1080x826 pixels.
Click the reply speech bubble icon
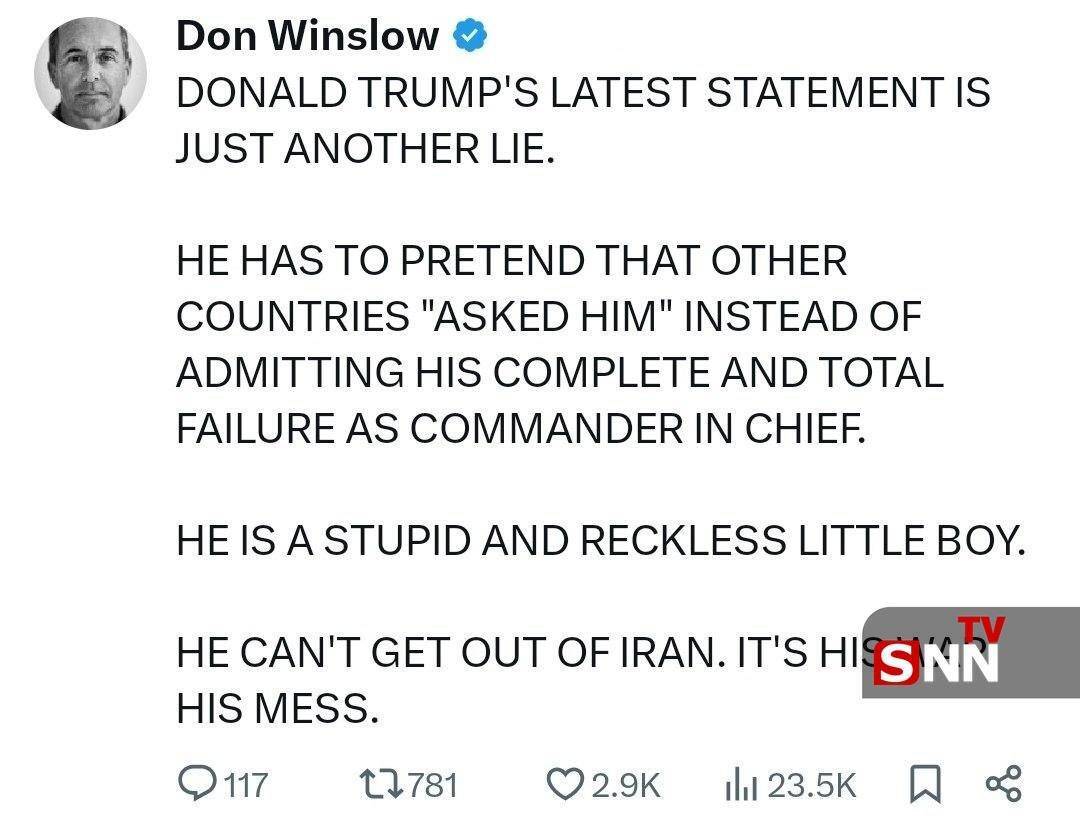196,784
